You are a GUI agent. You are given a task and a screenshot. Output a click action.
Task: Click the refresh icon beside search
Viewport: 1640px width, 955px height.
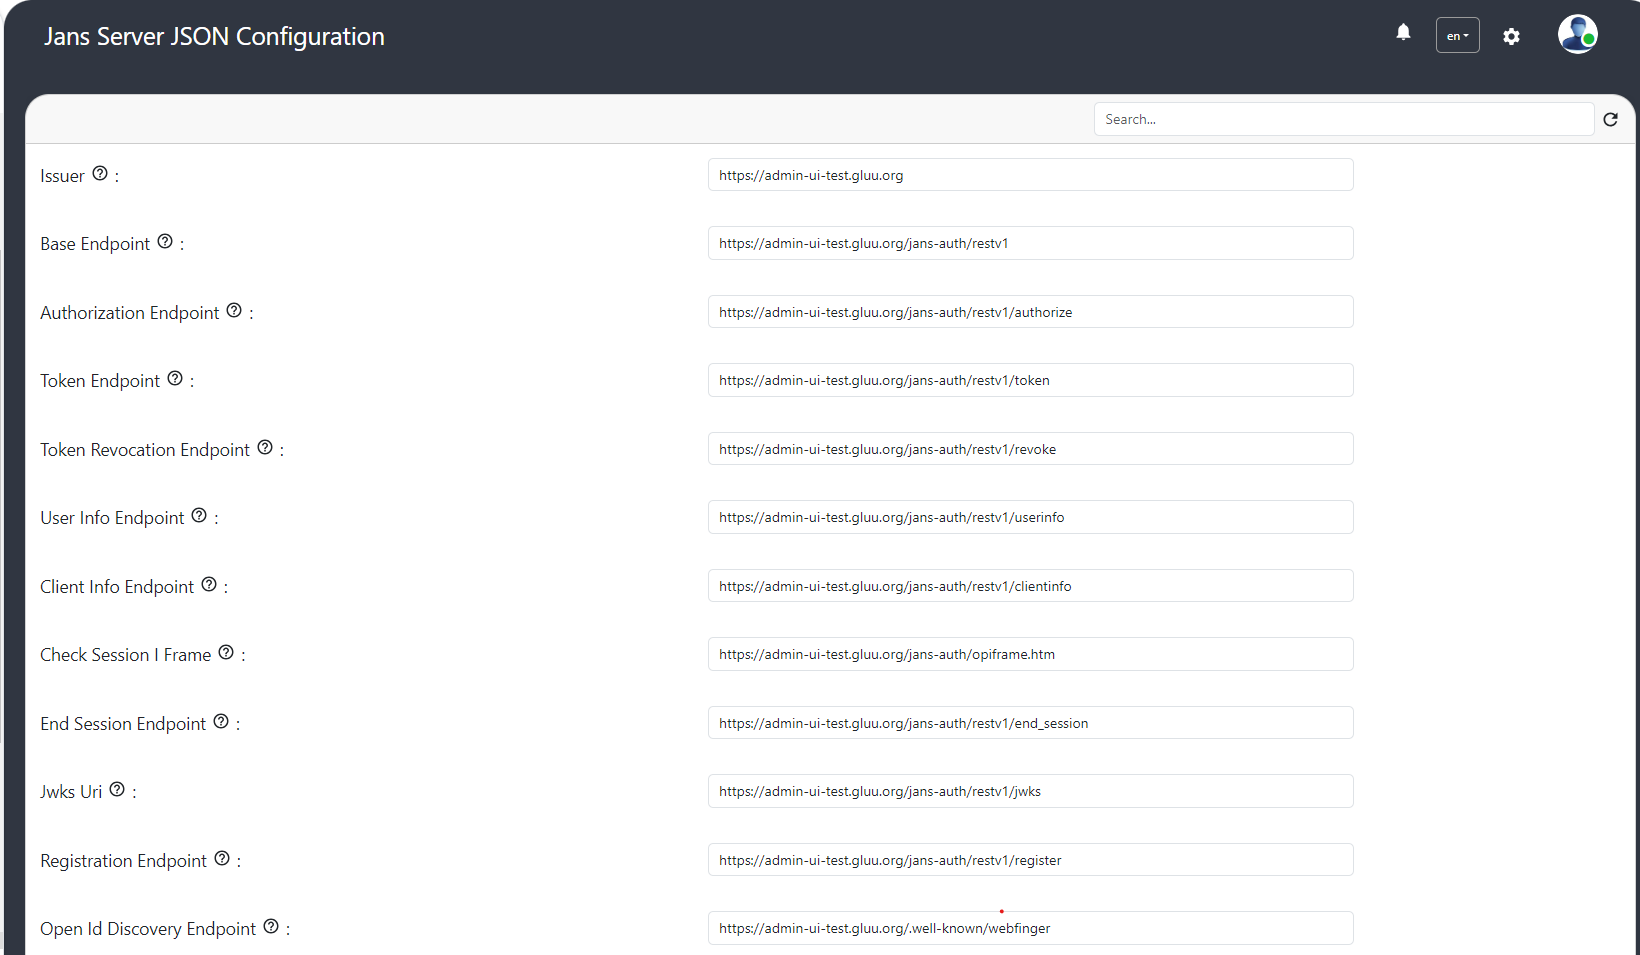pyautogui.click(x=1610, y=120)
